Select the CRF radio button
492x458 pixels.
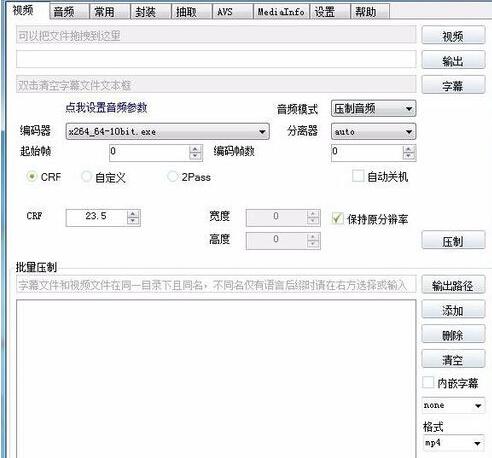pyautogui.click(x=32, y=176)
